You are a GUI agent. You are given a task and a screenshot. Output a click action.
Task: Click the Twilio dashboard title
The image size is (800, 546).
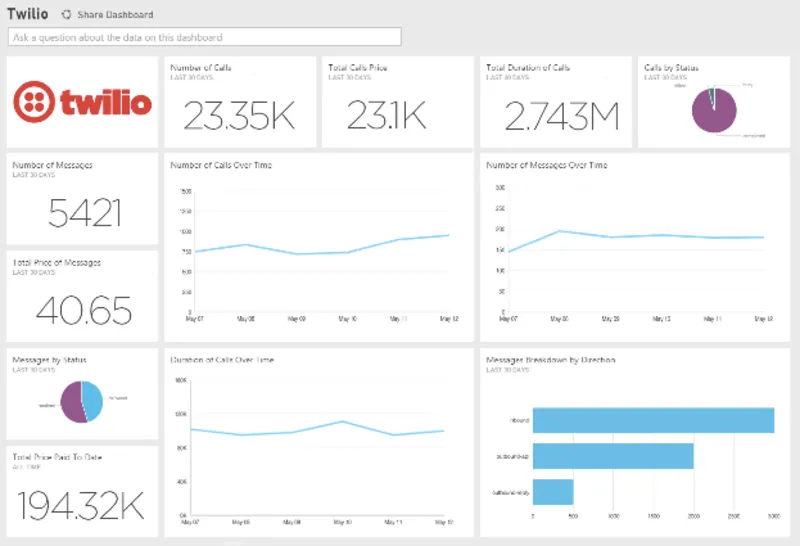[x=27, y=14]
